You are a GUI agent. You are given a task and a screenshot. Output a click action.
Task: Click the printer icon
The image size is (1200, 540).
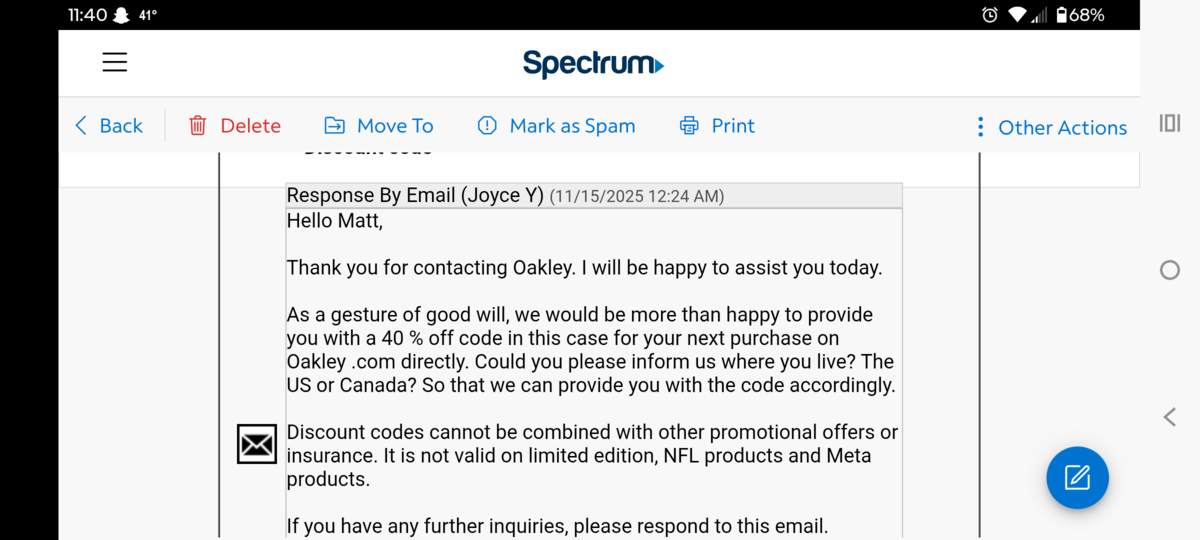[689, 126]
